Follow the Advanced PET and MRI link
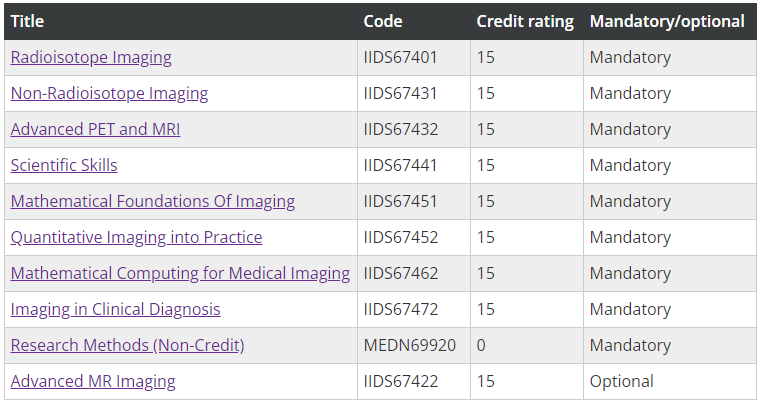This screenshot has width=761, height=403. click(x=95, y=130)
